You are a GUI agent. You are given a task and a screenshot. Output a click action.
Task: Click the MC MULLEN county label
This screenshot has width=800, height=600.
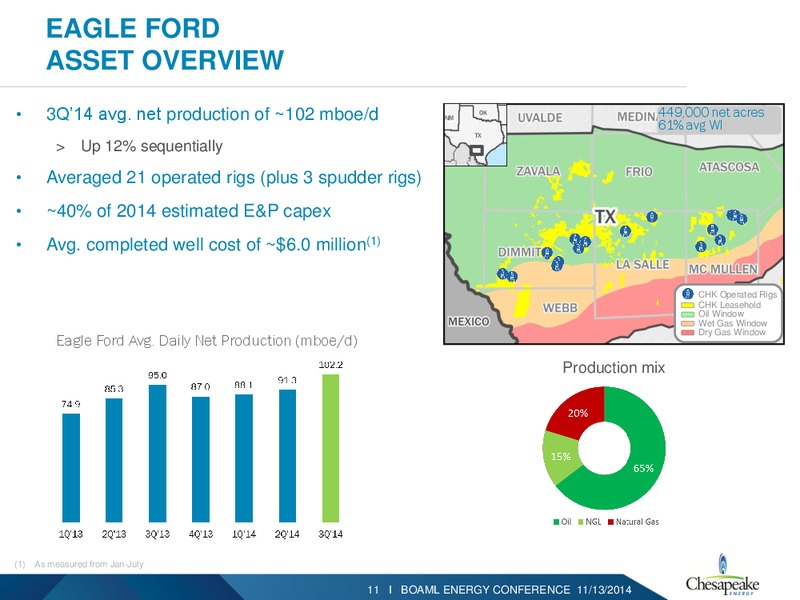(723, 269)
